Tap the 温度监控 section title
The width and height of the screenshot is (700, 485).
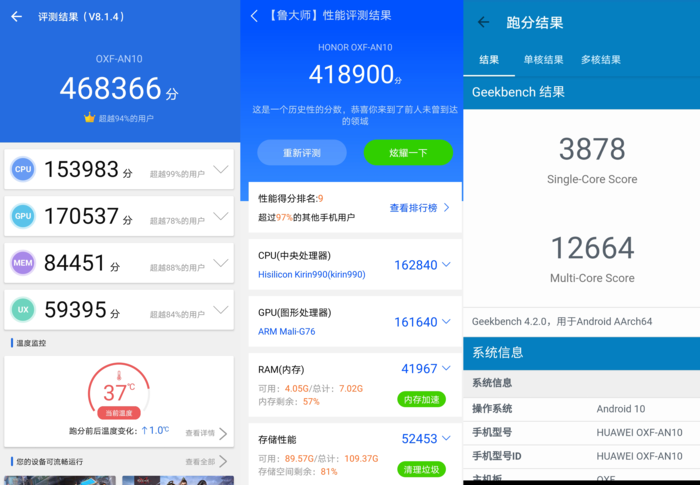point(31,343)
